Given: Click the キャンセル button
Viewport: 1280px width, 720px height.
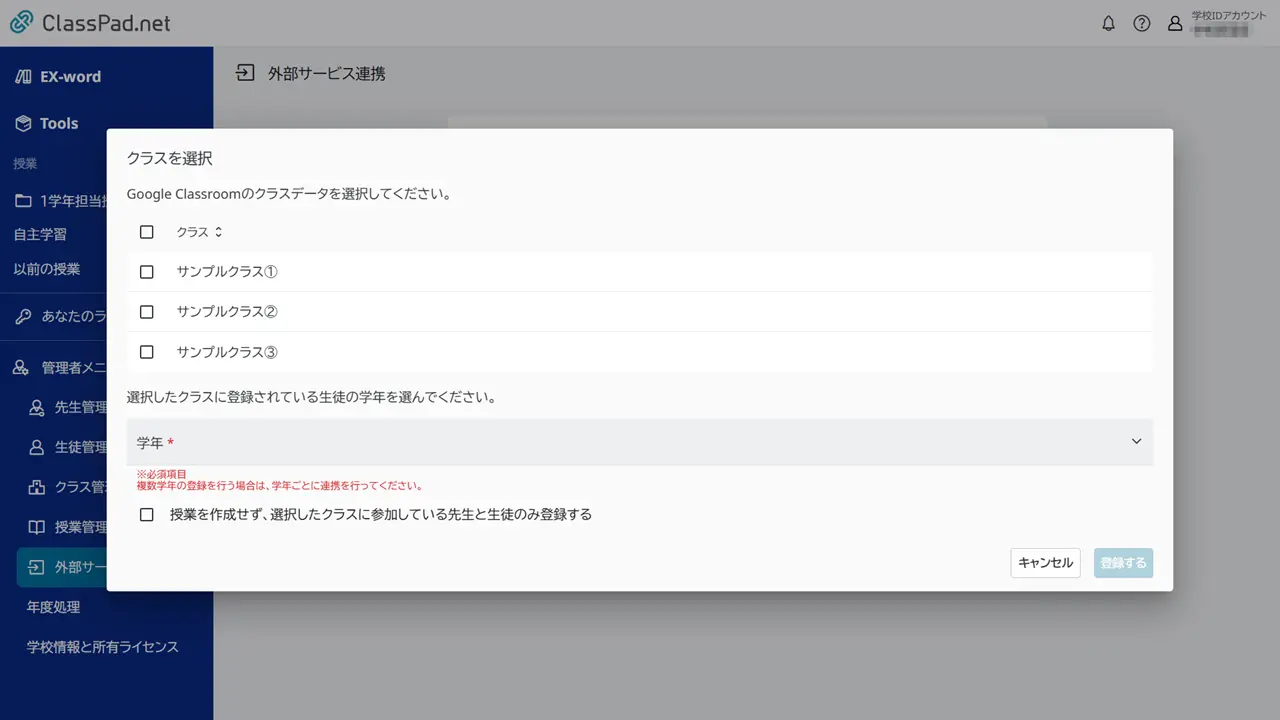Looking at the screenshot, I should coord(1044,562).
